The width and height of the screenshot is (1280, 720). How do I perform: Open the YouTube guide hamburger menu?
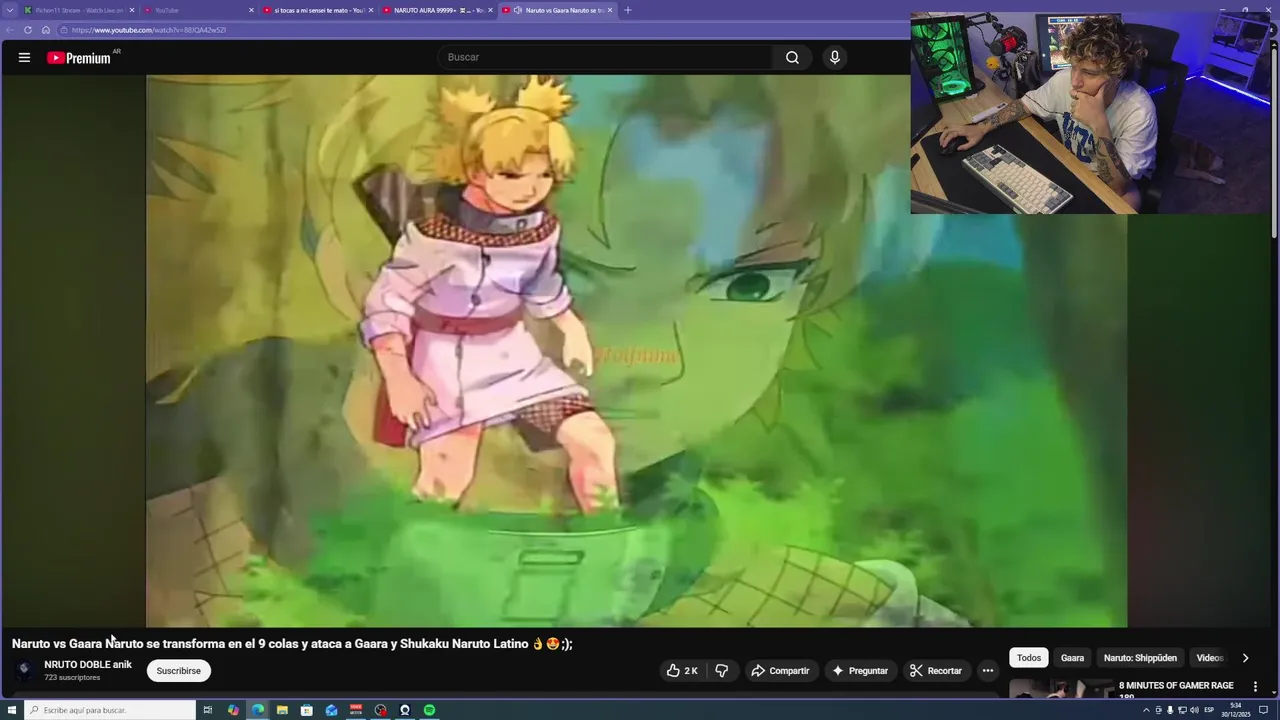click(x=24, y=58)
